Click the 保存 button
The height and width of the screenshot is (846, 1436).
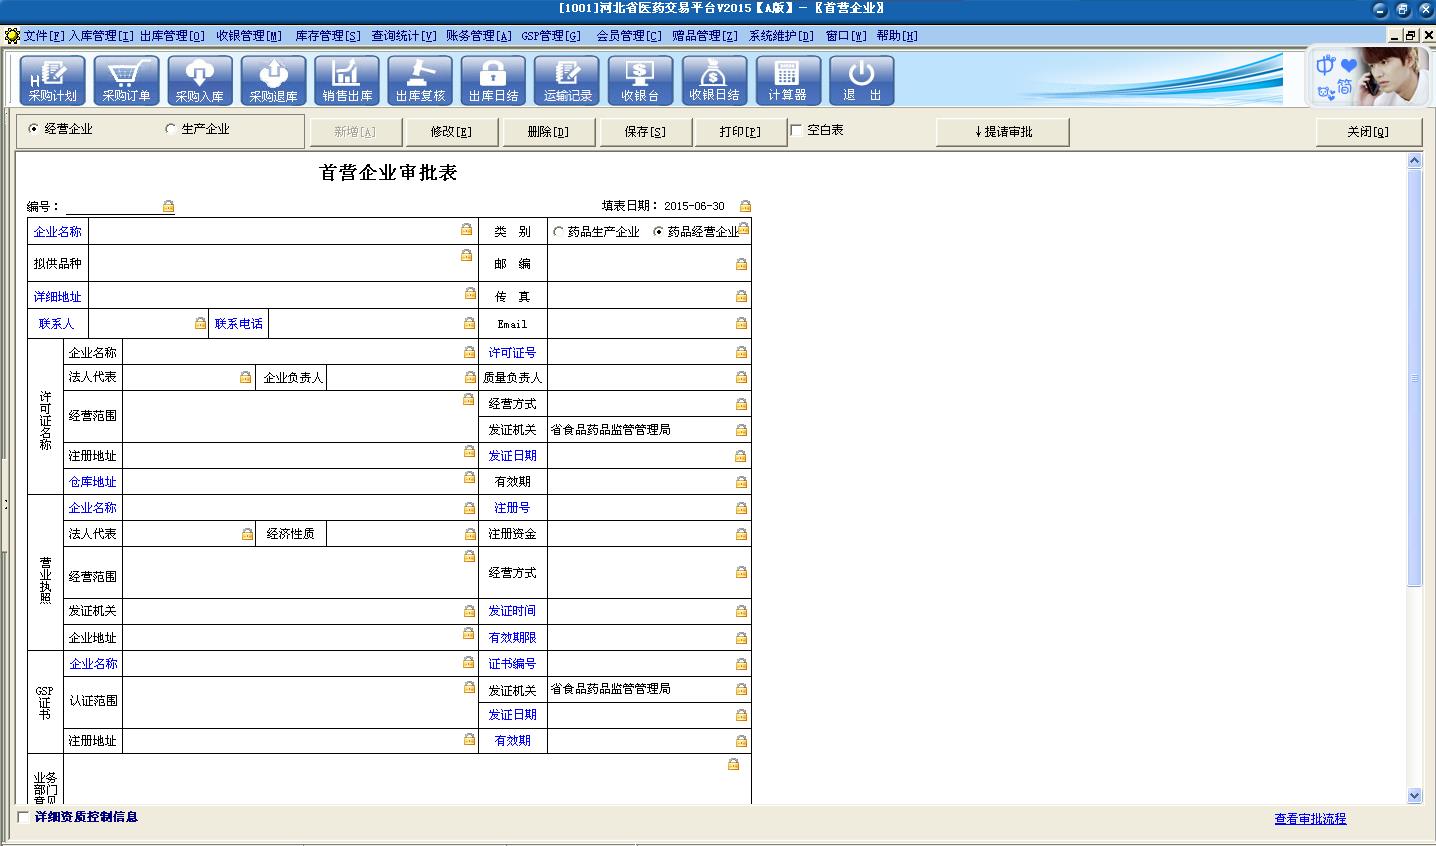click(x=645, y=132)
